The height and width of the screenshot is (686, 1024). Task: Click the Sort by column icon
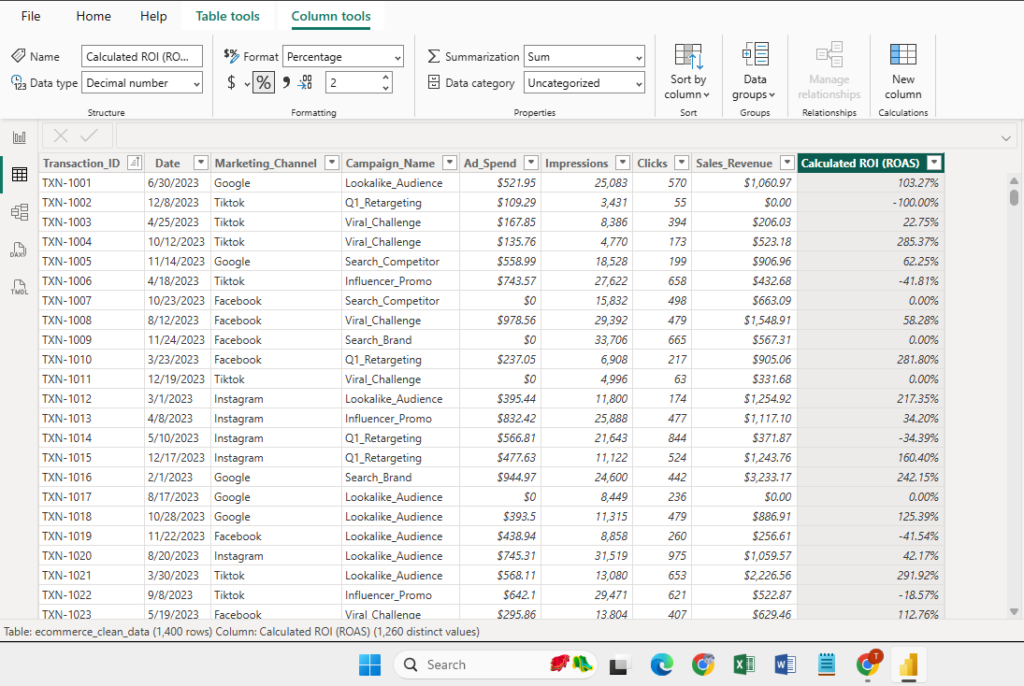tap(688, 57)
